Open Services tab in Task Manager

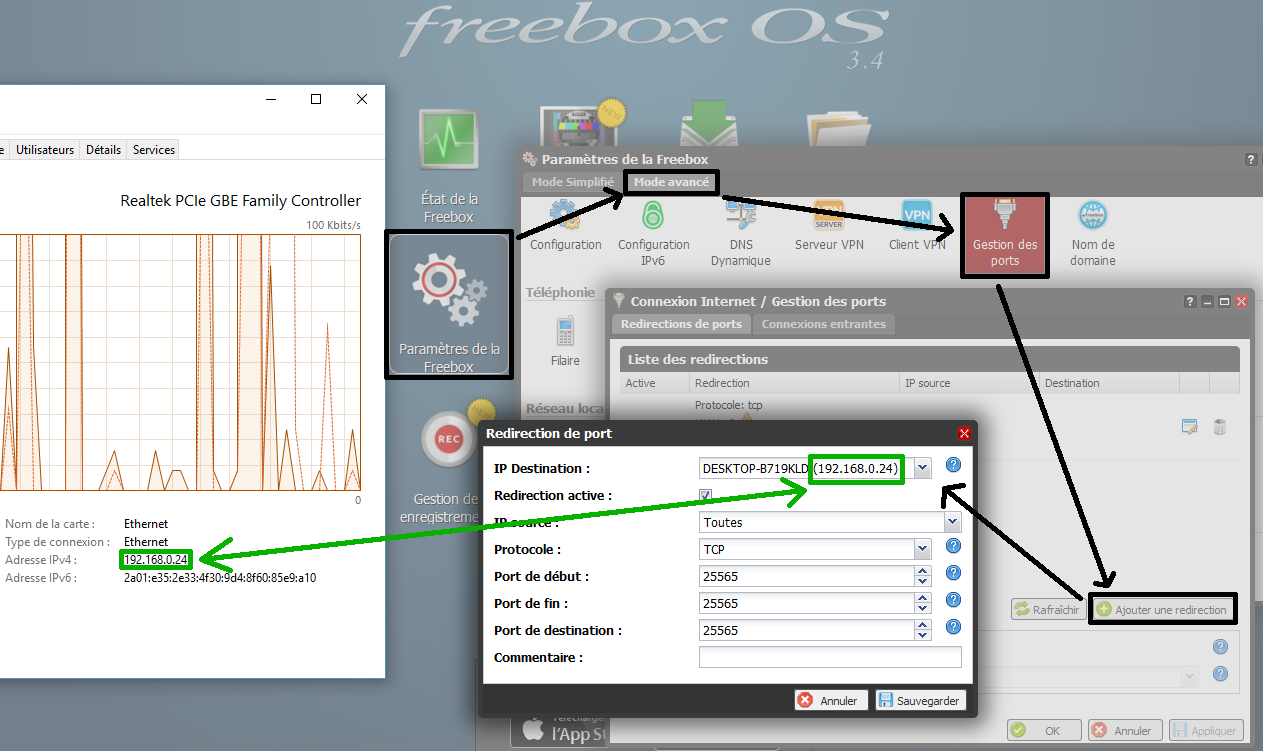point(154,150)
